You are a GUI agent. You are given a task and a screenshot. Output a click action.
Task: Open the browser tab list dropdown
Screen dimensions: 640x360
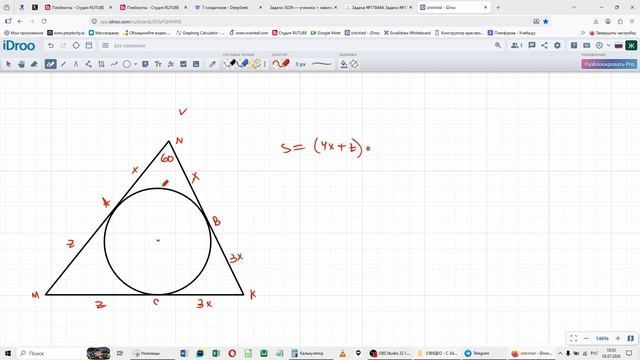click(x=573, y=7)
